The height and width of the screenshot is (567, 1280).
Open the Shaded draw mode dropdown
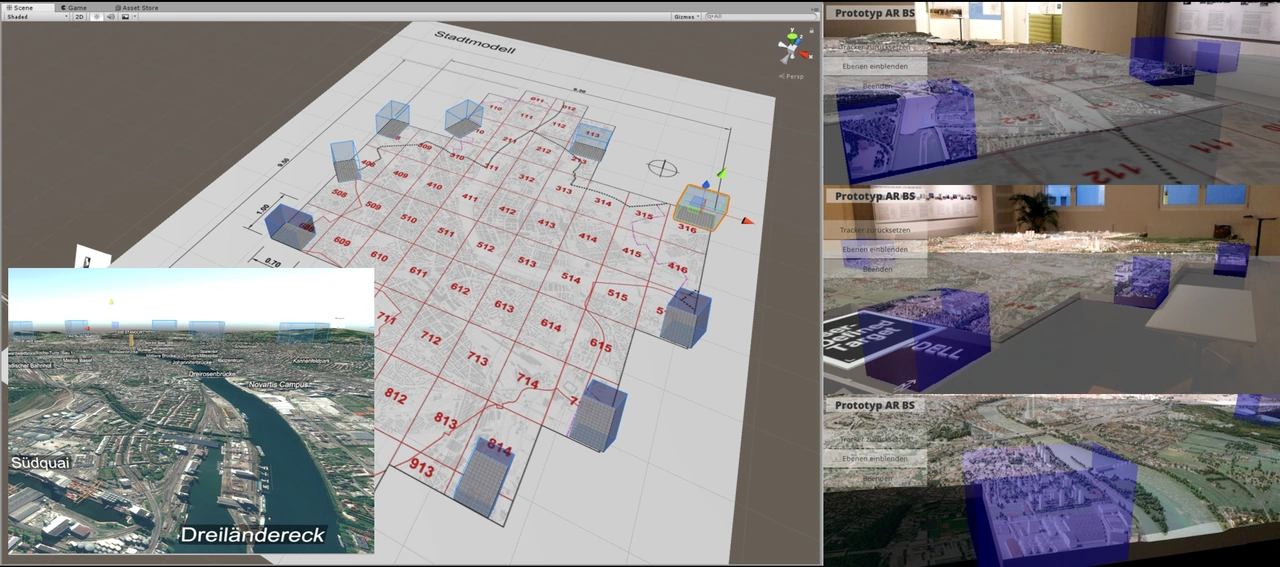(37, 17)
